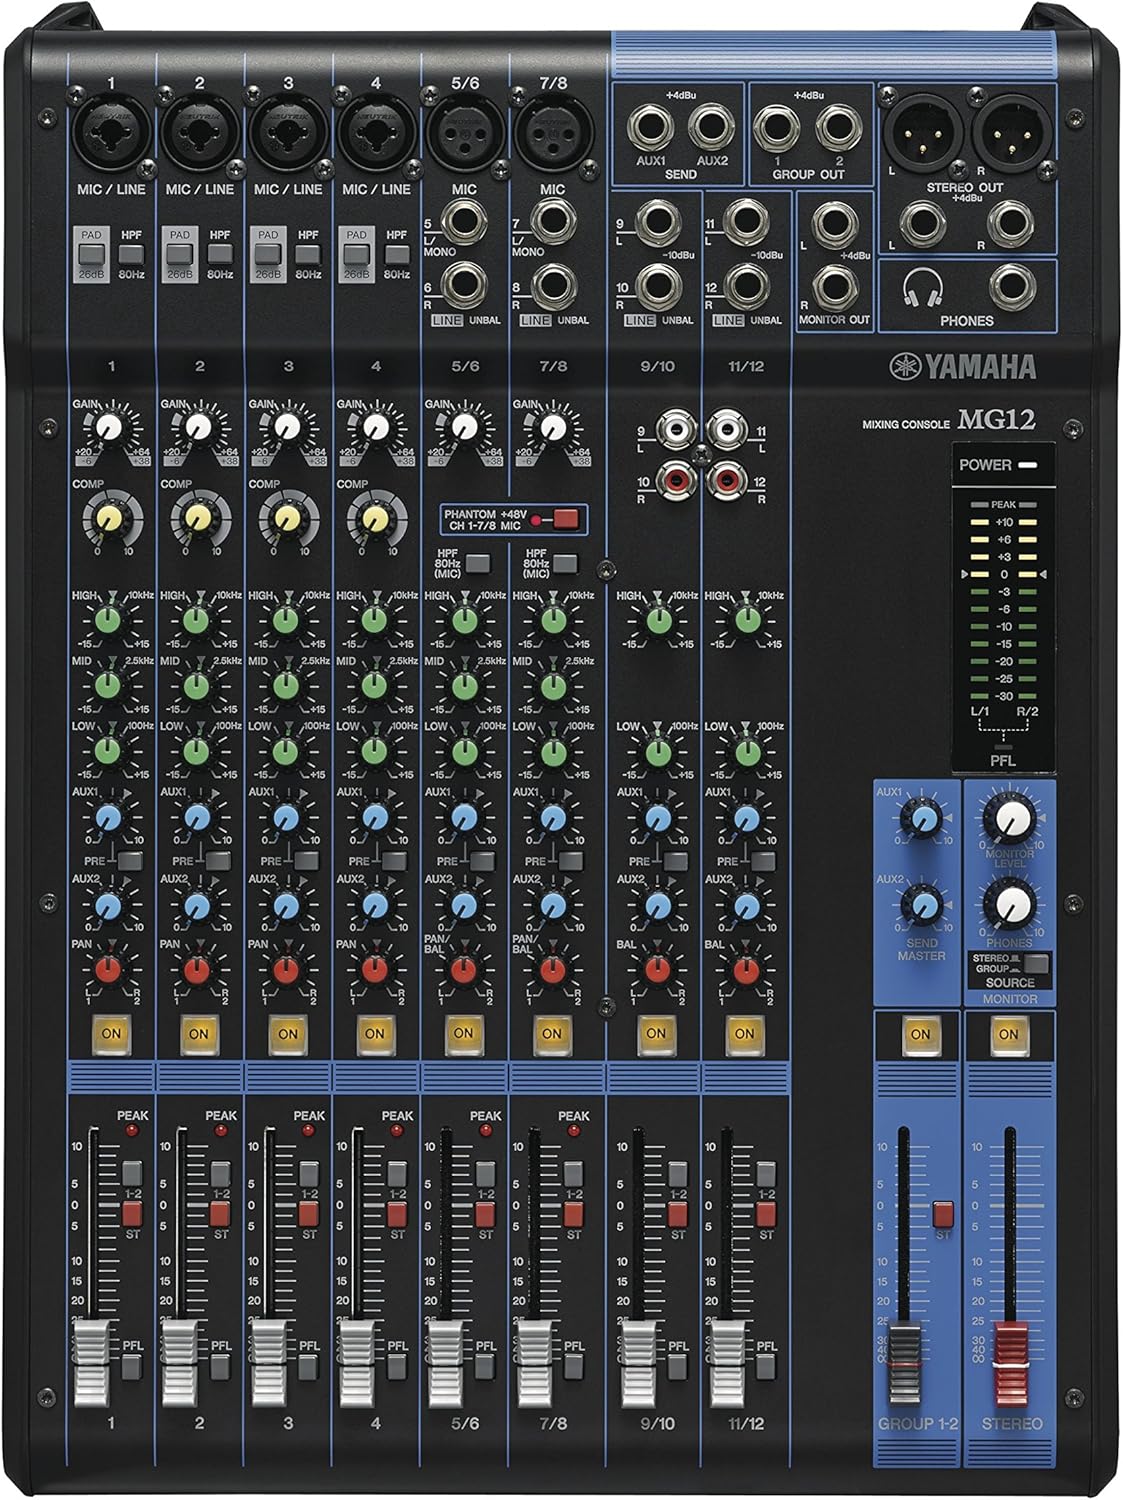Image resolution: width=1123 pixels, height=1500 pixels.
Task: Enable PHANTOM +48V for CH 1-7/8 MIC
Action: pos(567,519)
